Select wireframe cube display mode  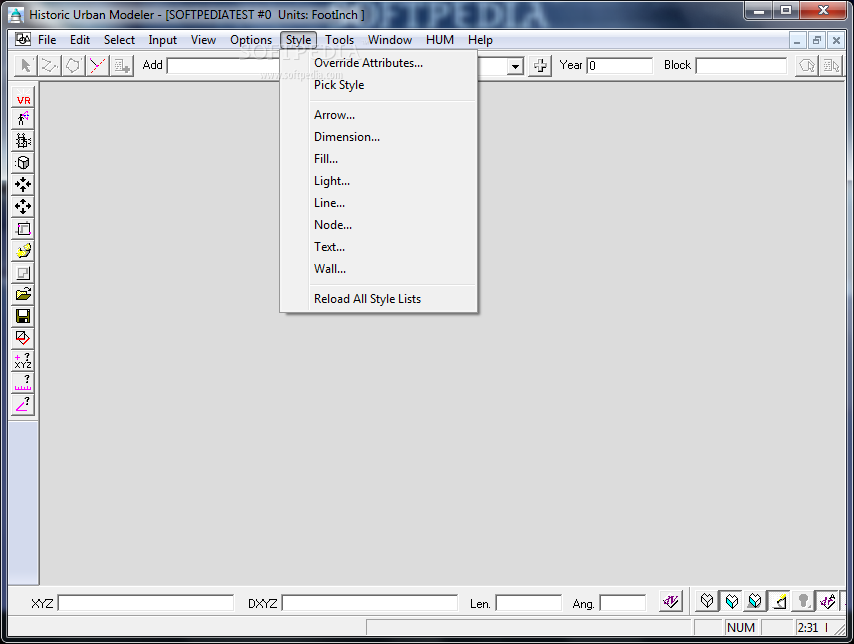point(707,602)
